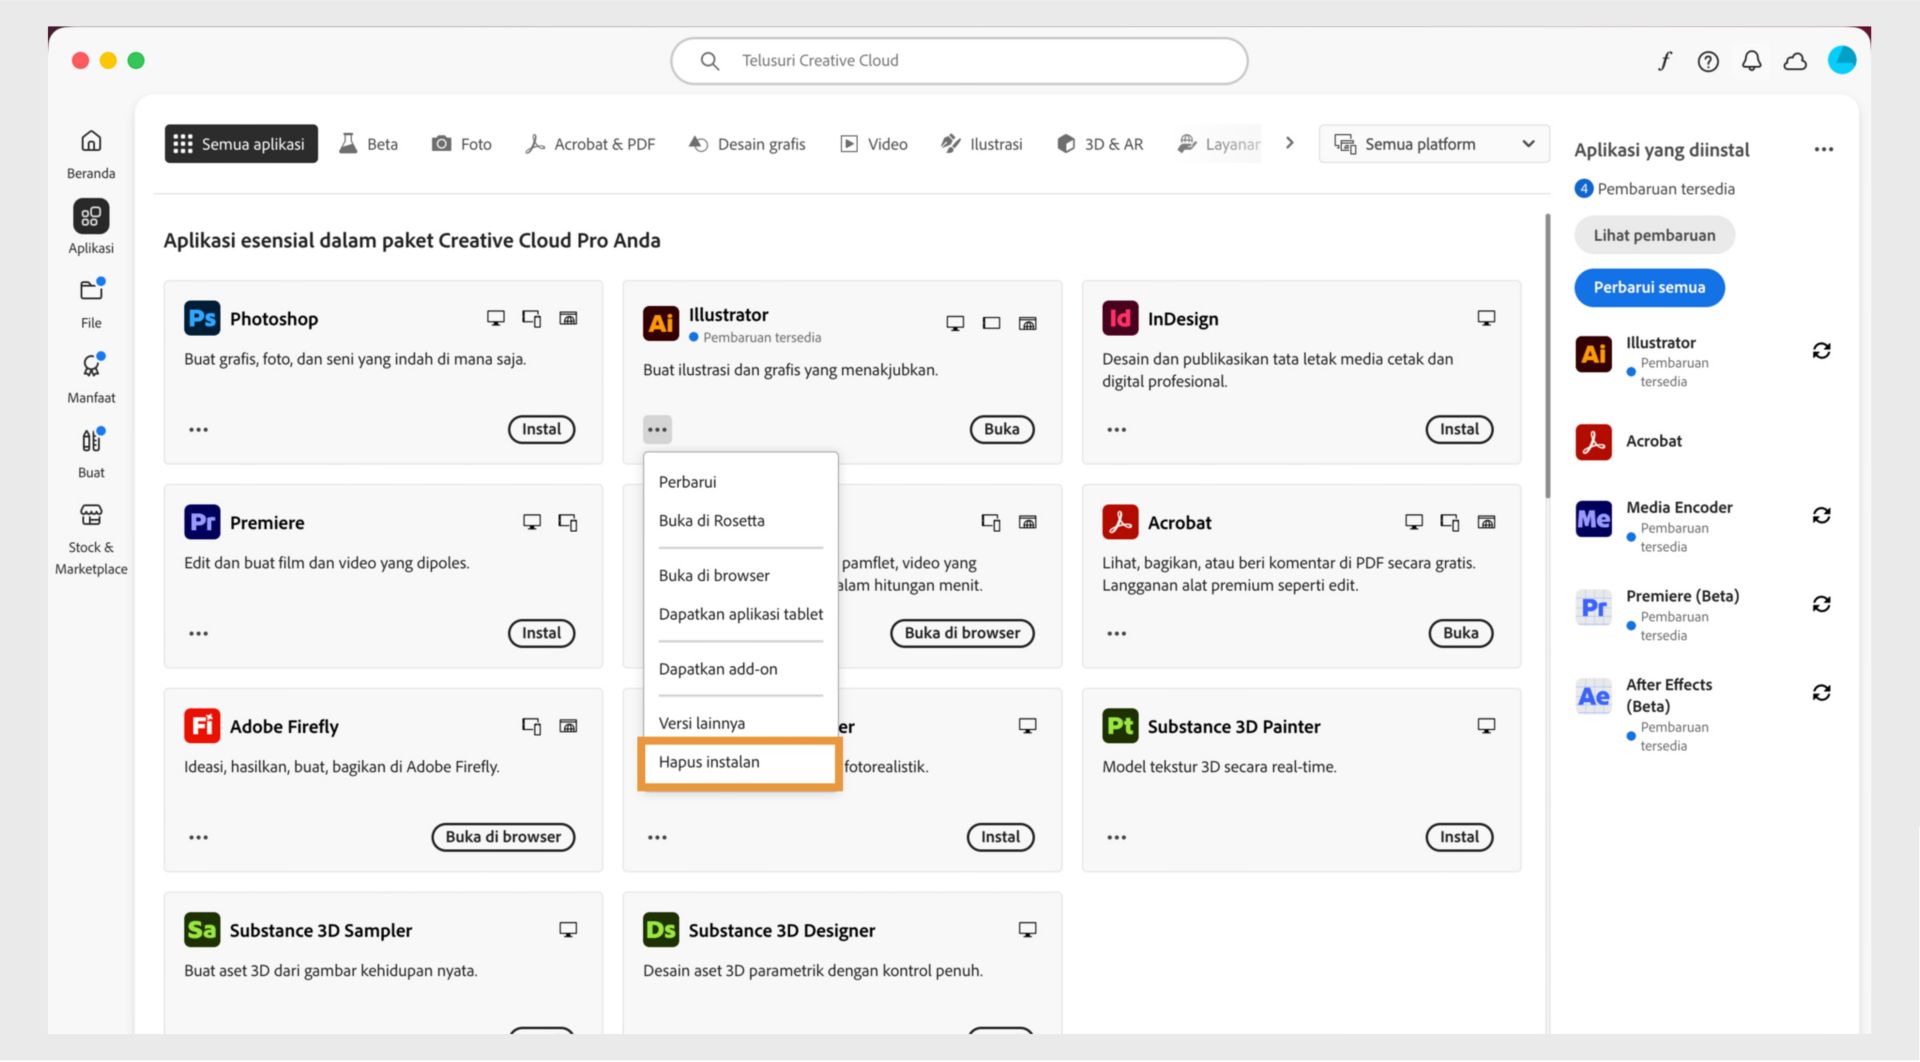The image size is (1920, 1062).
Task: Click Instal button for Photoshop
Action: pyautogui.click(x=541, y=430)
